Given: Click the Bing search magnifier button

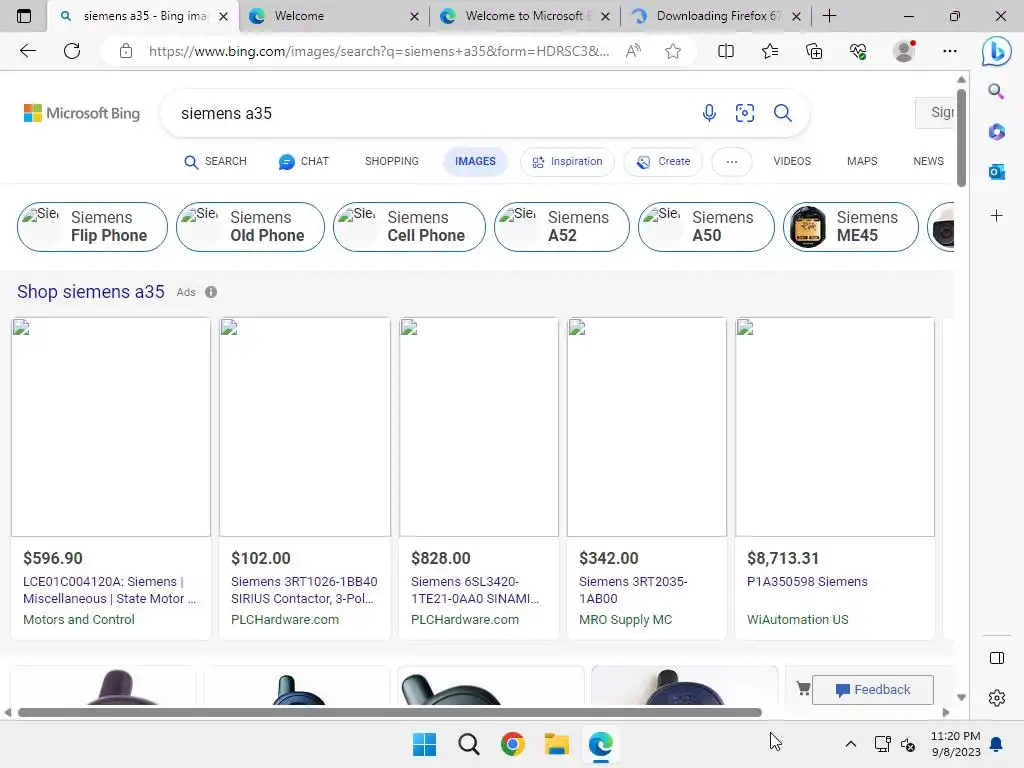Looking at the screenshot, I should coord(782,113).
